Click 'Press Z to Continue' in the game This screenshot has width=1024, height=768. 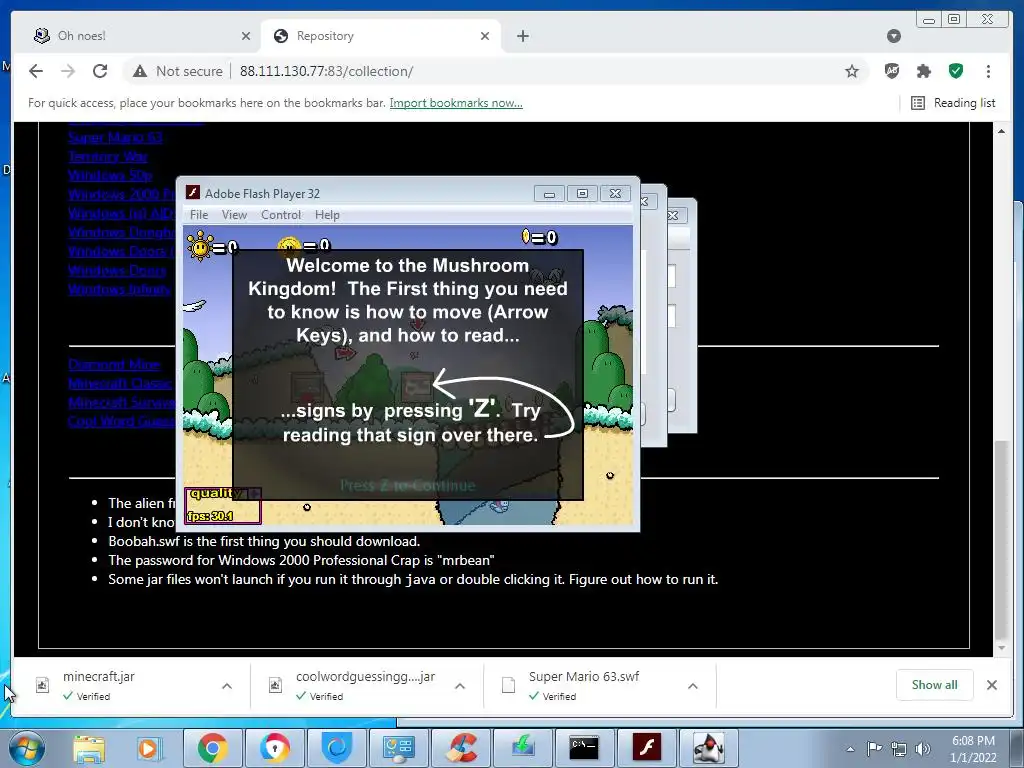pyautogui.click(x=408, y=485)
